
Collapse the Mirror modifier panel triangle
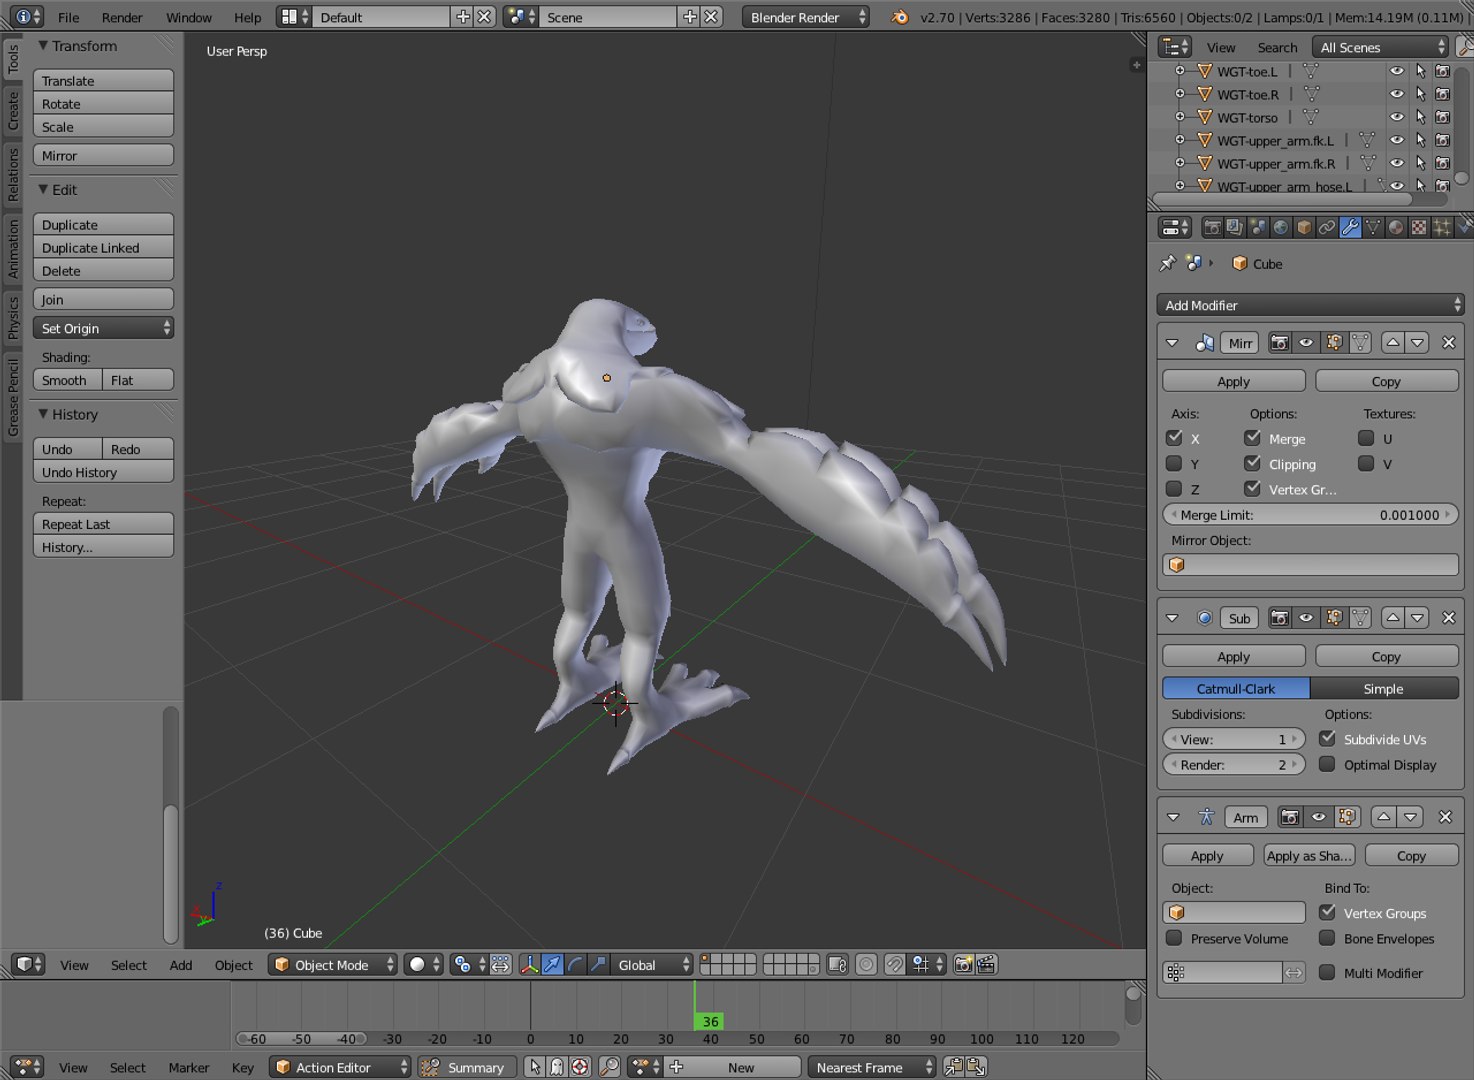[1172, 343]
